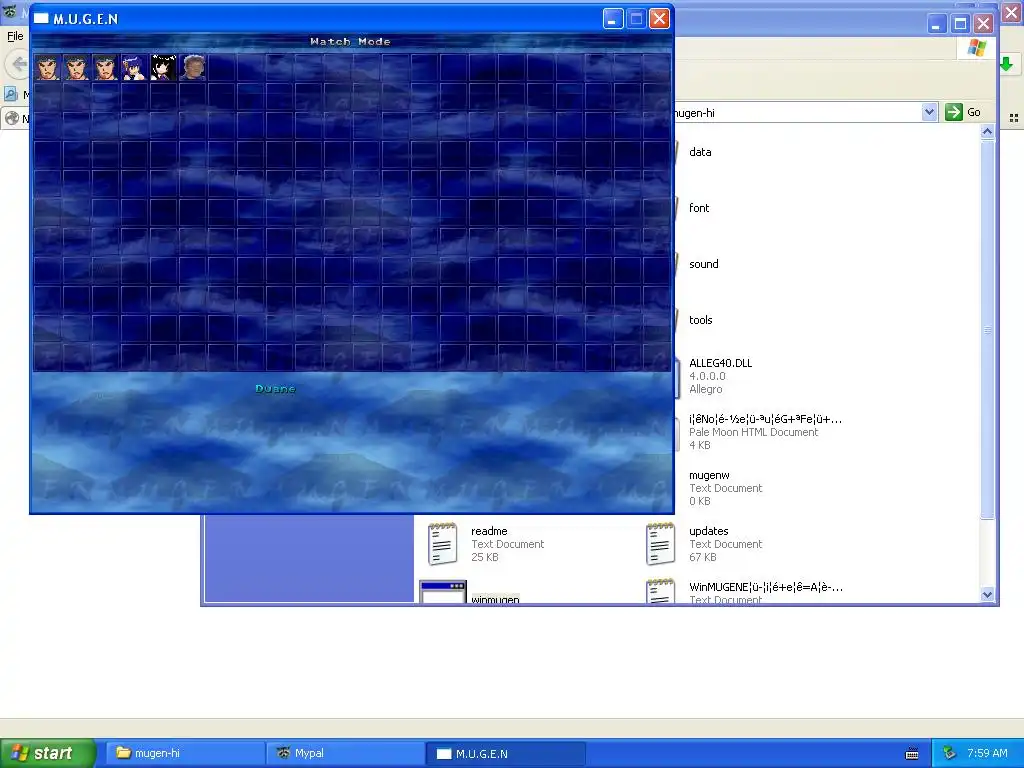The width and height of the screenshot is (1024, 768).
Task: Click the mugen-hi address field
Action: click(x=797, y=112)
